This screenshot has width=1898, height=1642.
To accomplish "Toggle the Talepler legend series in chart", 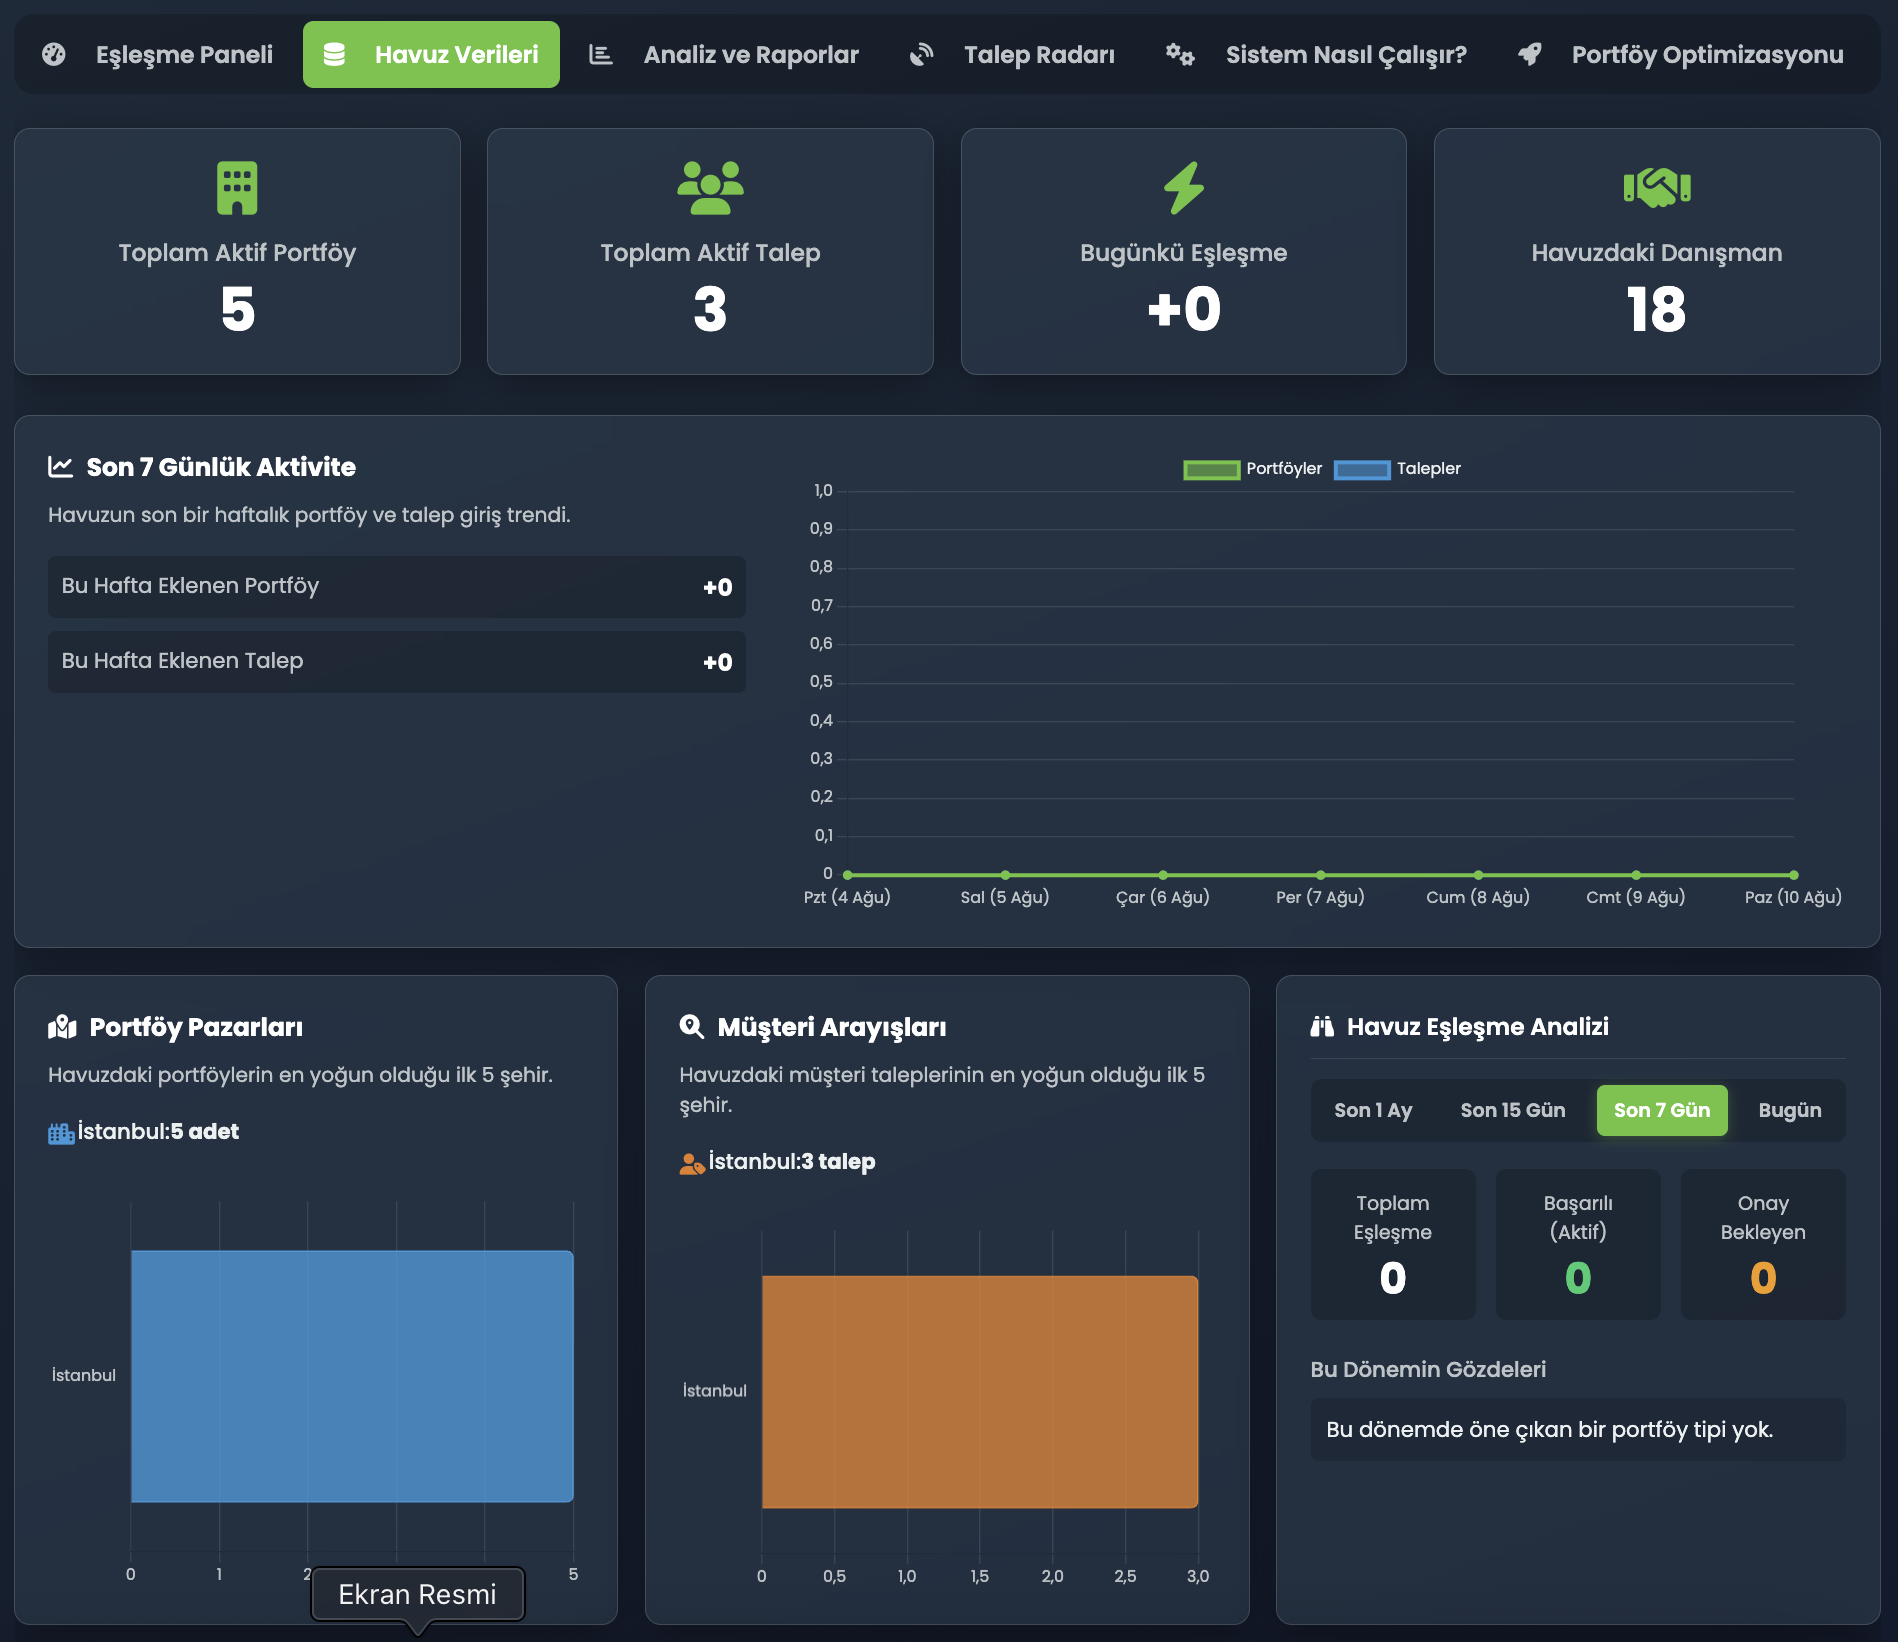I will (1397, 469).
